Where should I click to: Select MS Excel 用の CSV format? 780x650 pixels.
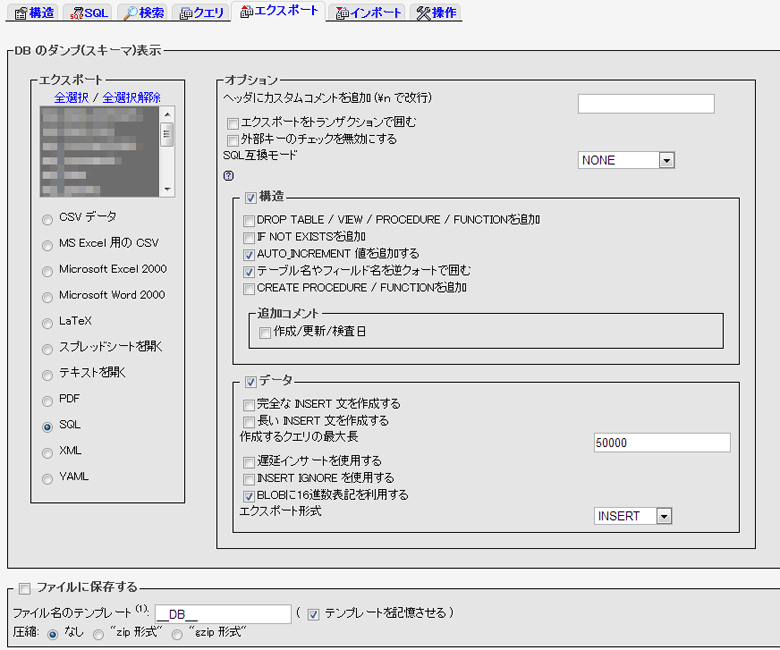tap(47, 245)
